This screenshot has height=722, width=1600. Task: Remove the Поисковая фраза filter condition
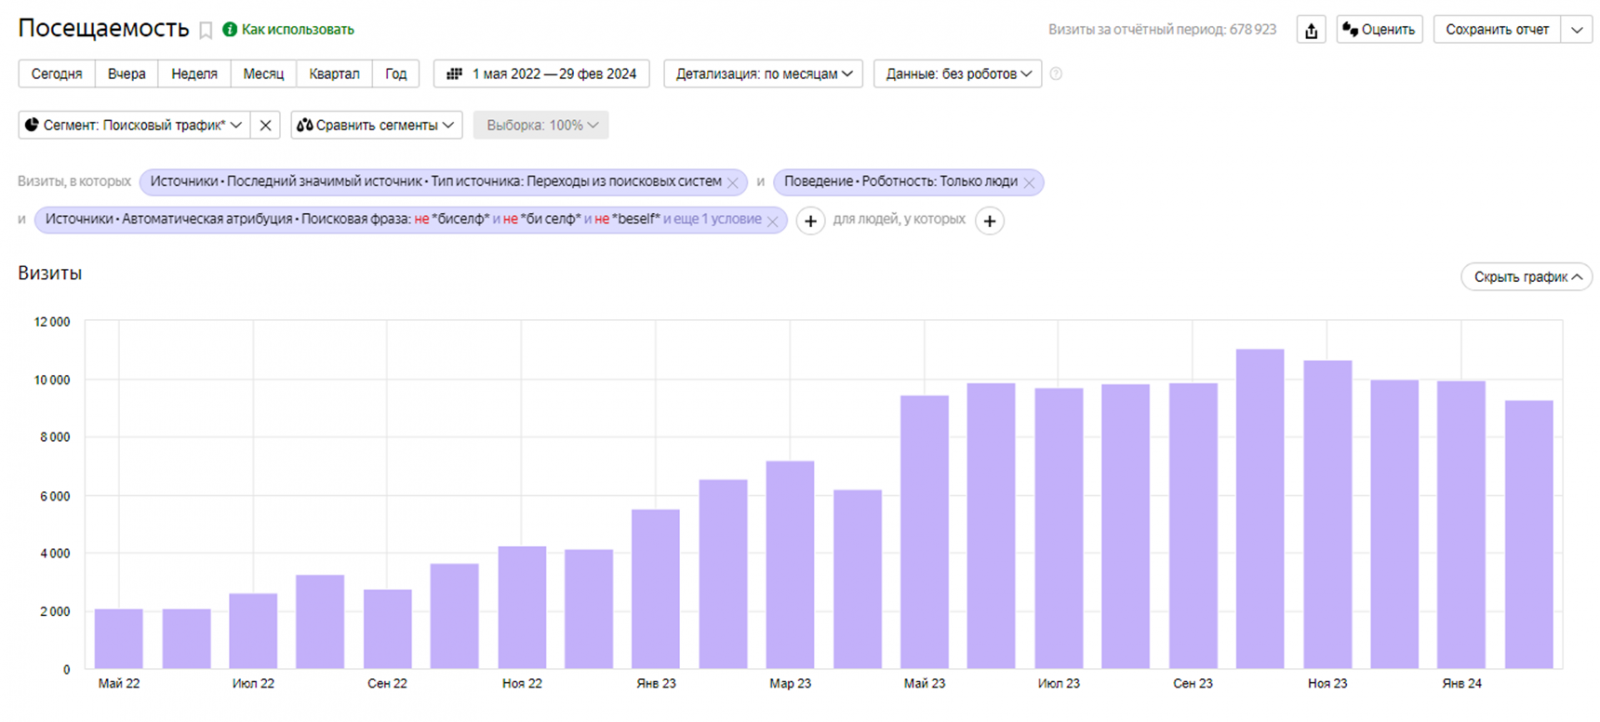pos(772,221)
